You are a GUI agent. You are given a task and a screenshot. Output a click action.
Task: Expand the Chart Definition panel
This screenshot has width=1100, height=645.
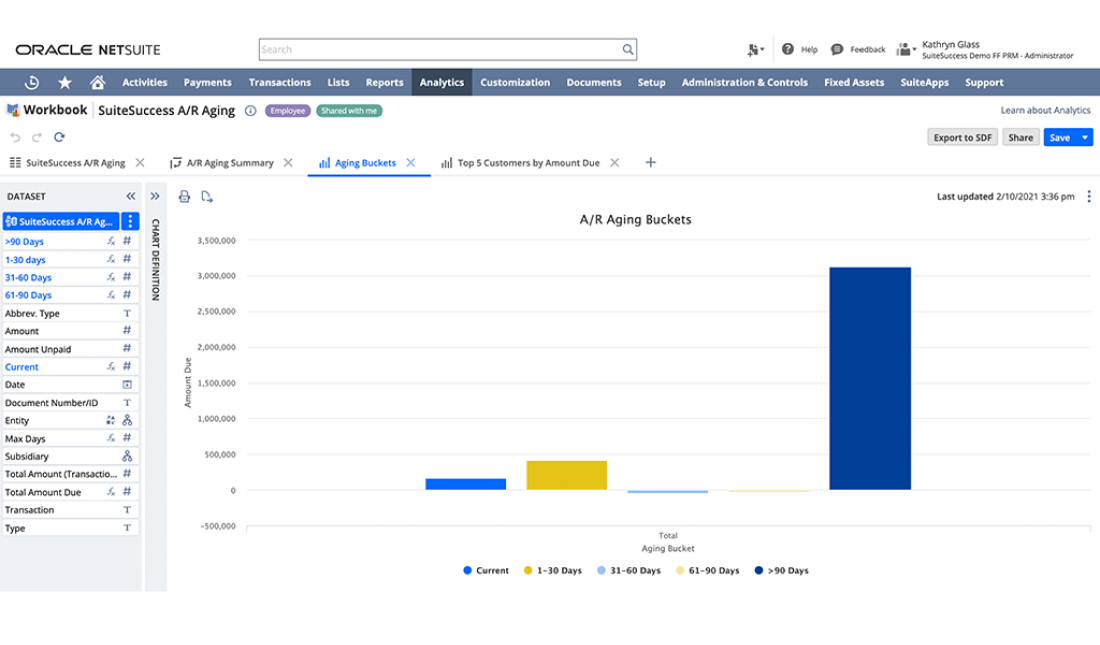(155, 197)
